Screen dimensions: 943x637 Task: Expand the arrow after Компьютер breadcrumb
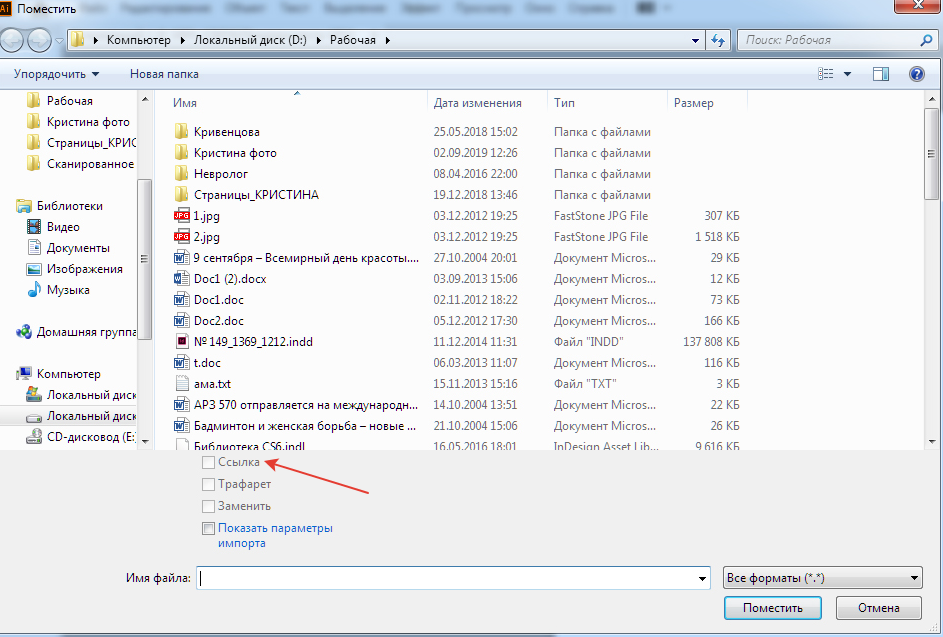click(182, 40)
